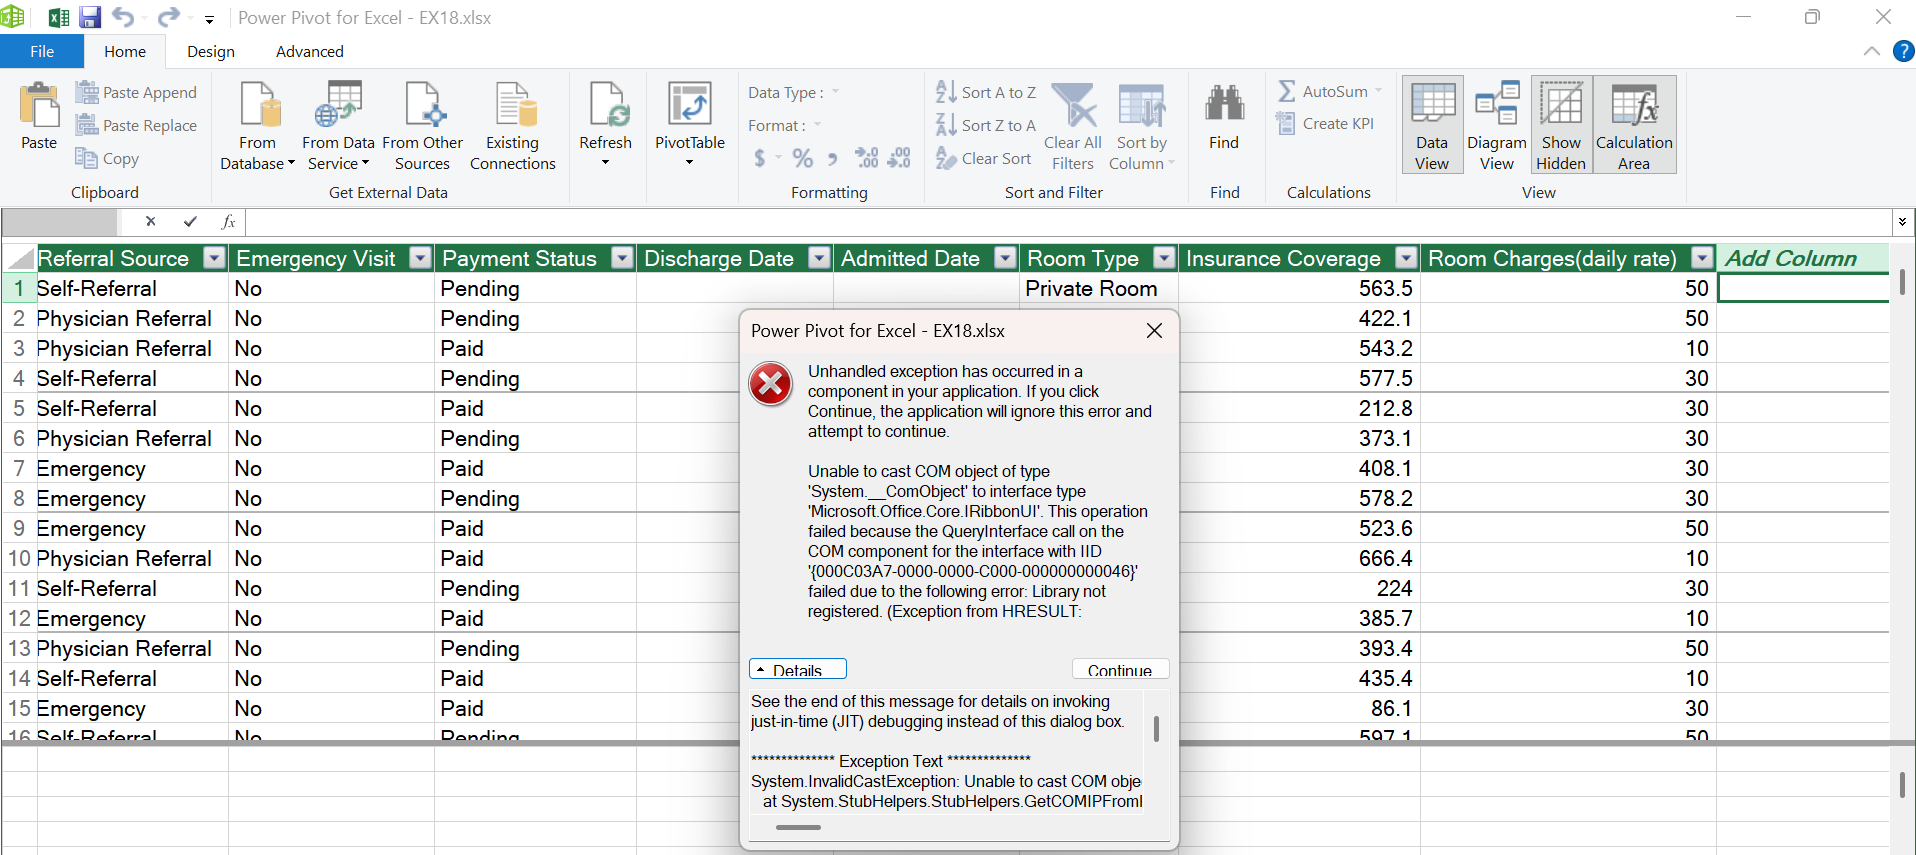1916x855 pixels.
Task: Open the Room Type column filter dropdown
Action: 1164,258
